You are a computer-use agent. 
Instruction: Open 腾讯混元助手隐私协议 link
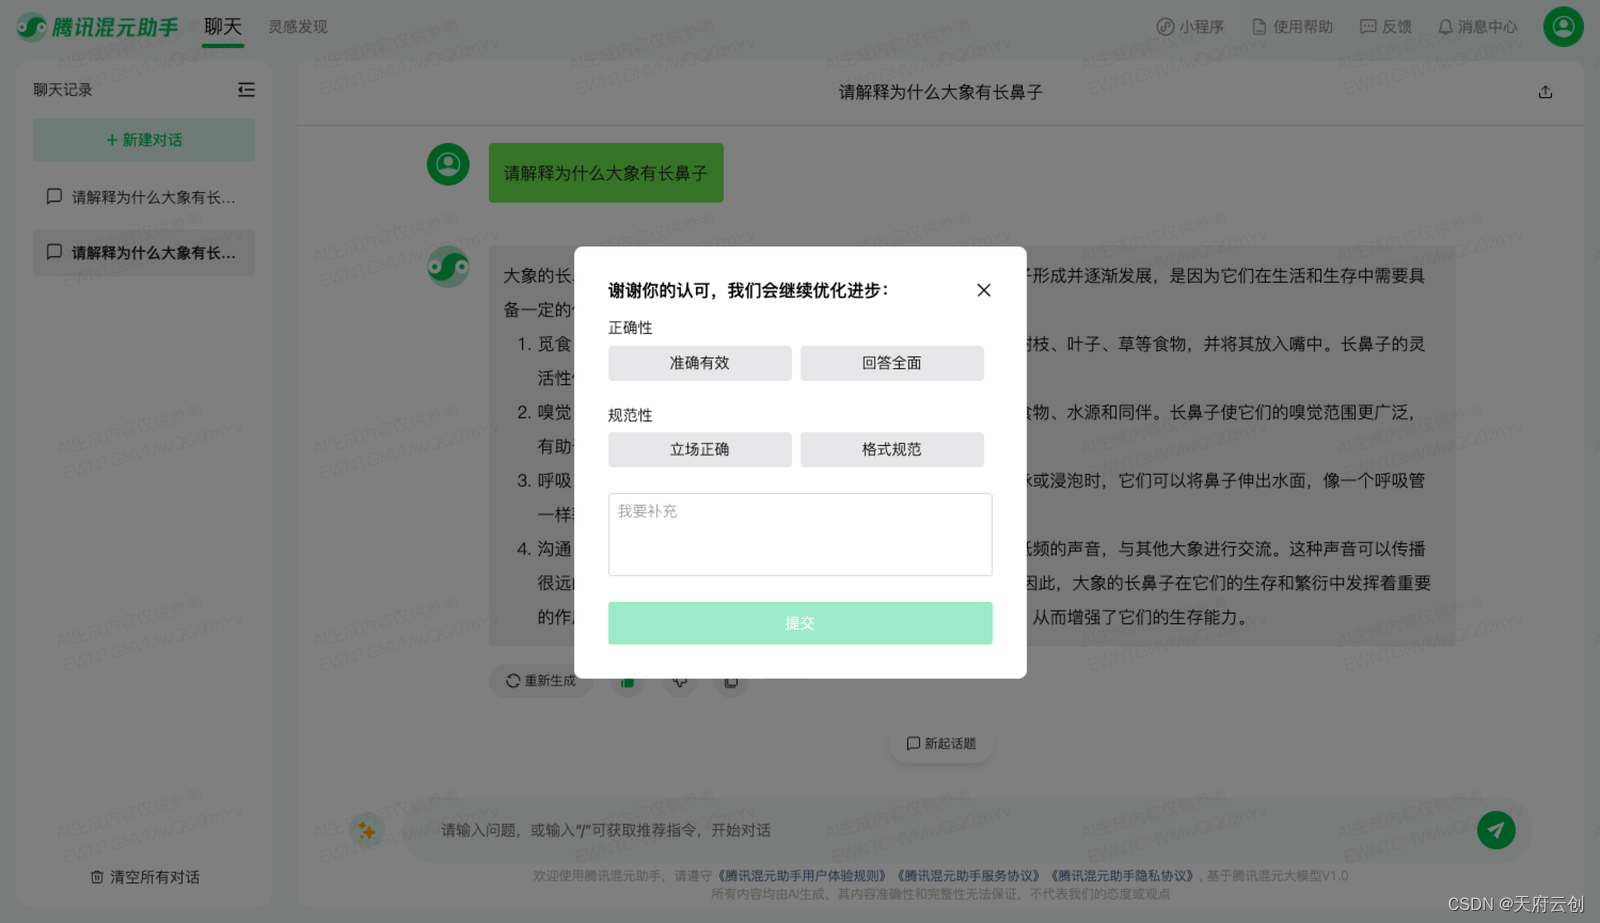click(x=1122, y=876)
